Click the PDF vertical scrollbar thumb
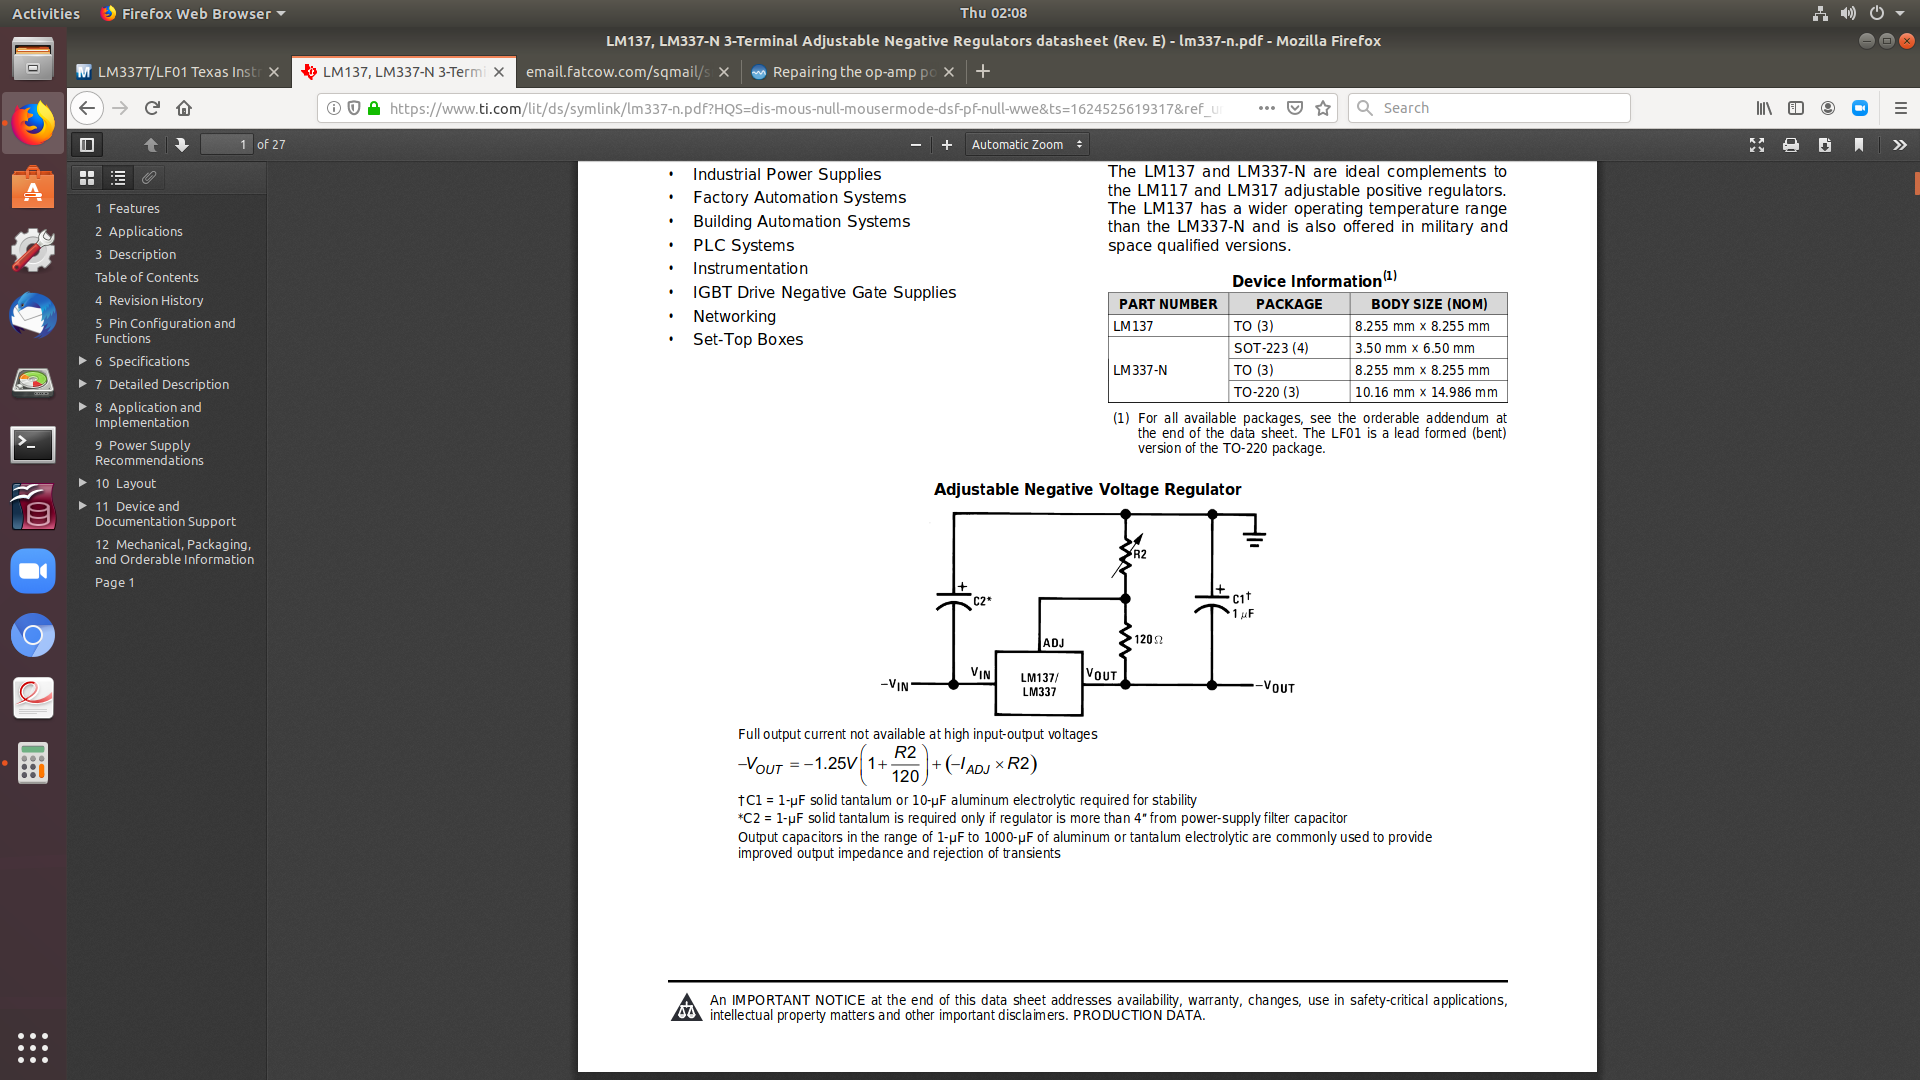 pos(1916,183)
